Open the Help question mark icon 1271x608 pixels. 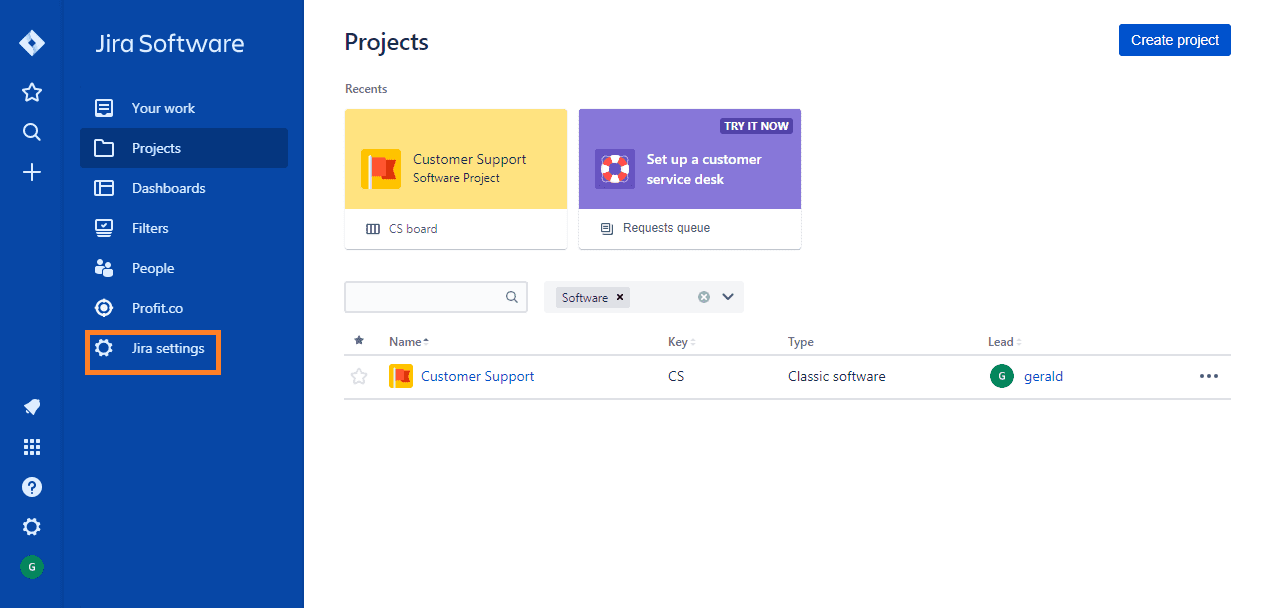click(x=32, y=487)
